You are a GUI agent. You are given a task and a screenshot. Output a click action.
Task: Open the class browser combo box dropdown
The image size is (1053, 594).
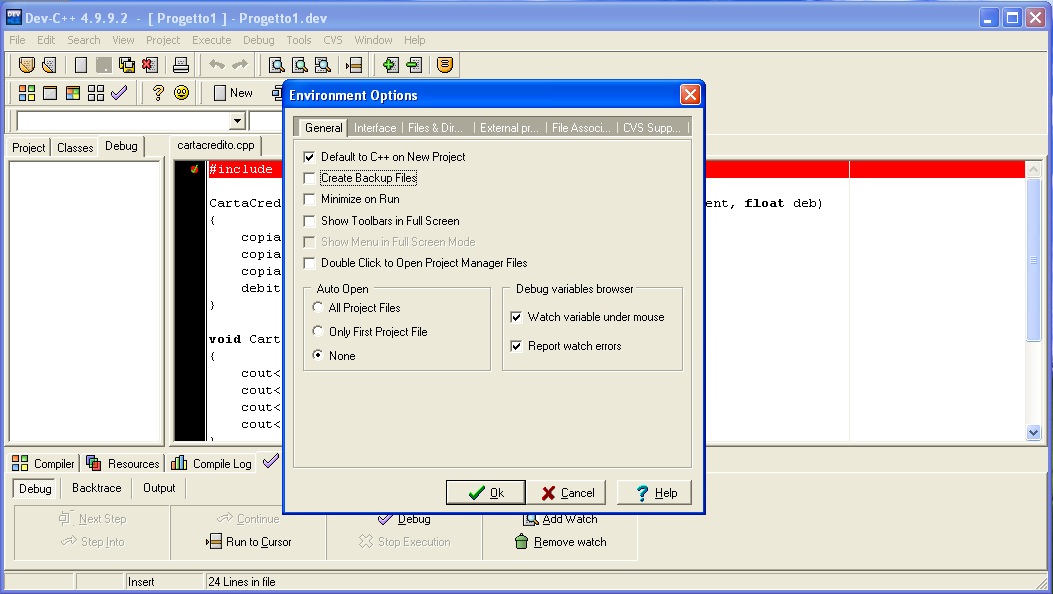tap(237, 121)
